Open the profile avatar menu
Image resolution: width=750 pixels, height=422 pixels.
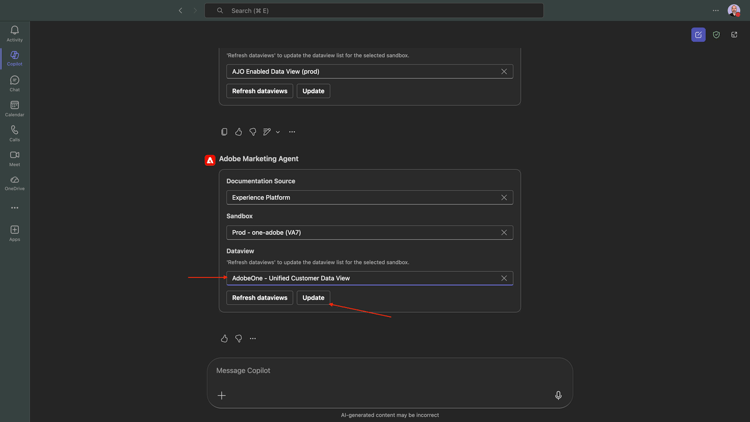pyautogui.click(x=734, y=11)
